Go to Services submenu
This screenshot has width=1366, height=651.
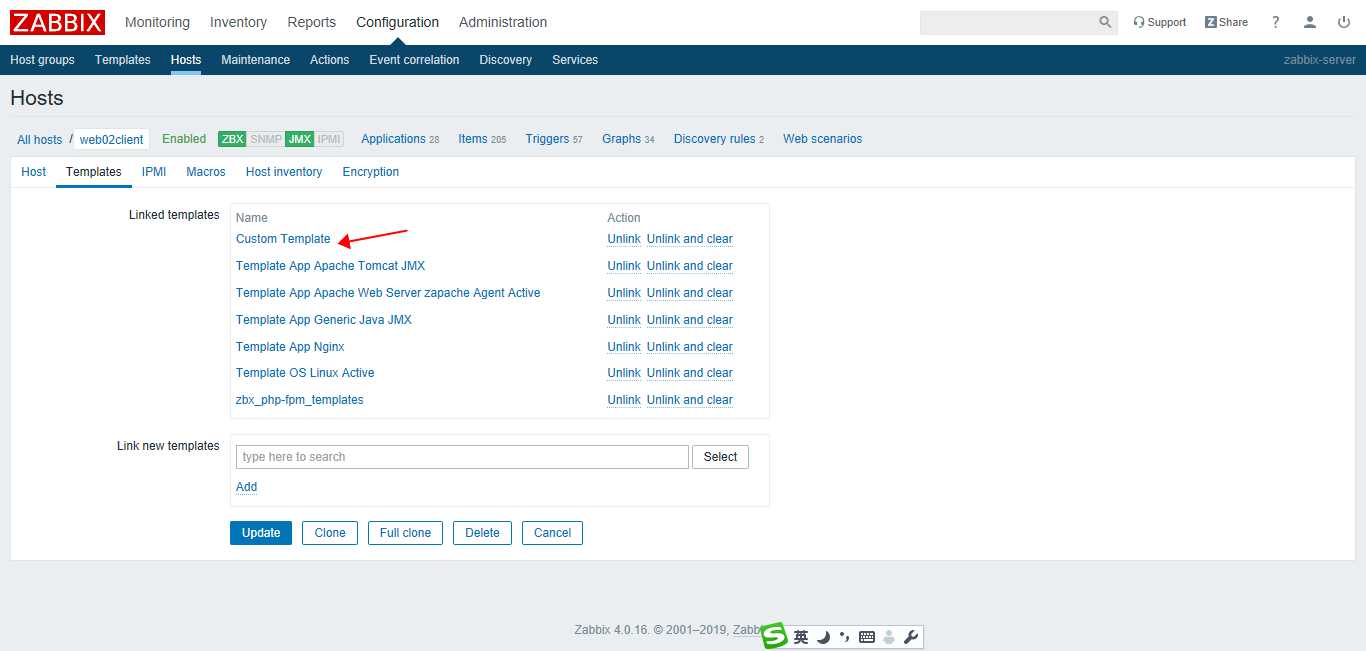pyautogui.click(x=575, y=60)
